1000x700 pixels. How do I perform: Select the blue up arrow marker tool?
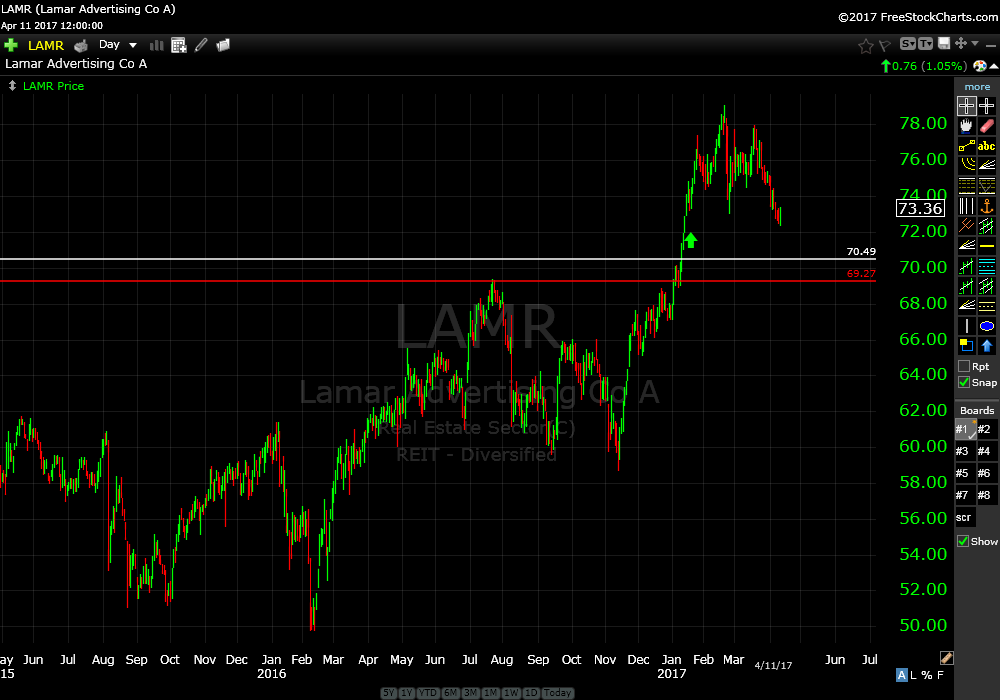pos(987,346)
